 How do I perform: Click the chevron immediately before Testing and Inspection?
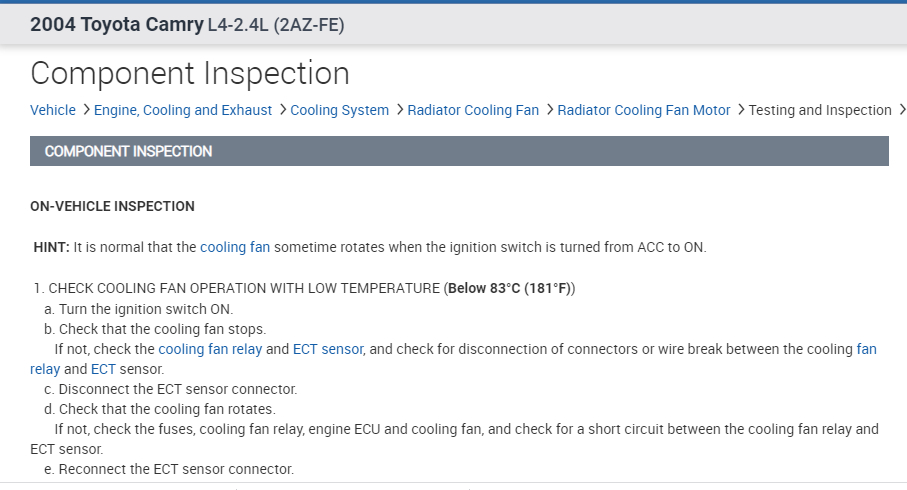[x=741, y=110]
